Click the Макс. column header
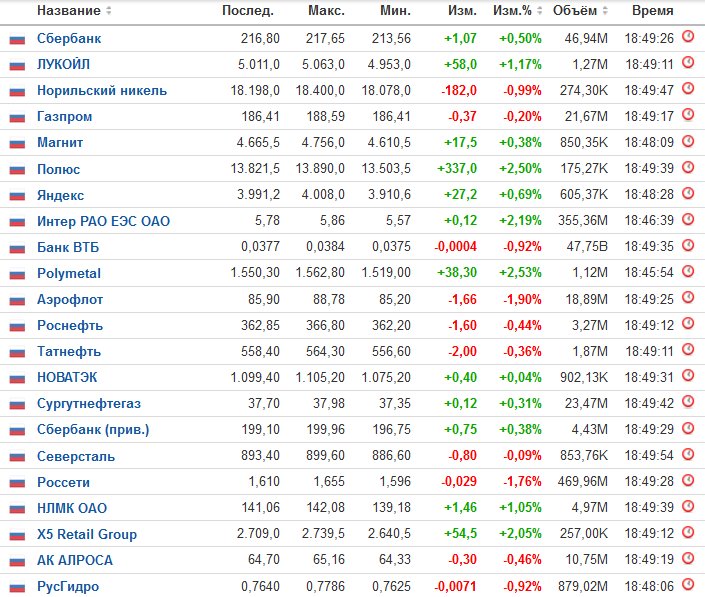Screen dimensions: 705x597 [x=326, y=10]
